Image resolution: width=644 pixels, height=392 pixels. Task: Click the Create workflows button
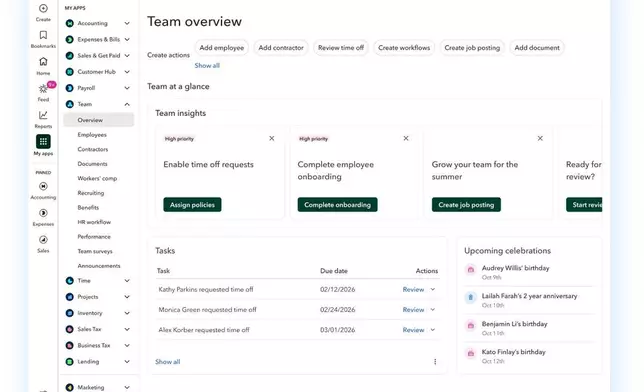pos(404,48)
